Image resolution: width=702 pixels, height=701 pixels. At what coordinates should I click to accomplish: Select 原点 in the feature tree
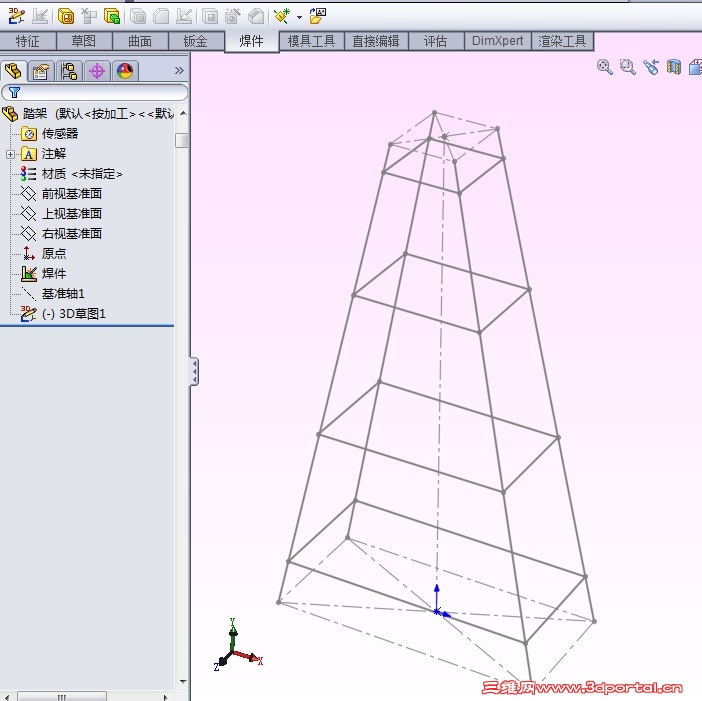(x=44, y=253)
